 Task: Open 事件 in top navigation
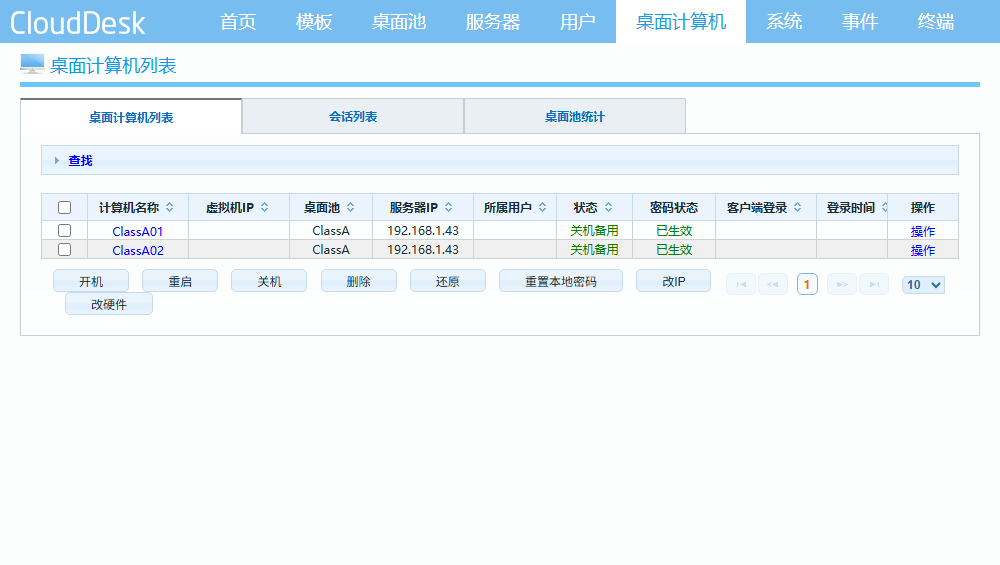point(860,22)
